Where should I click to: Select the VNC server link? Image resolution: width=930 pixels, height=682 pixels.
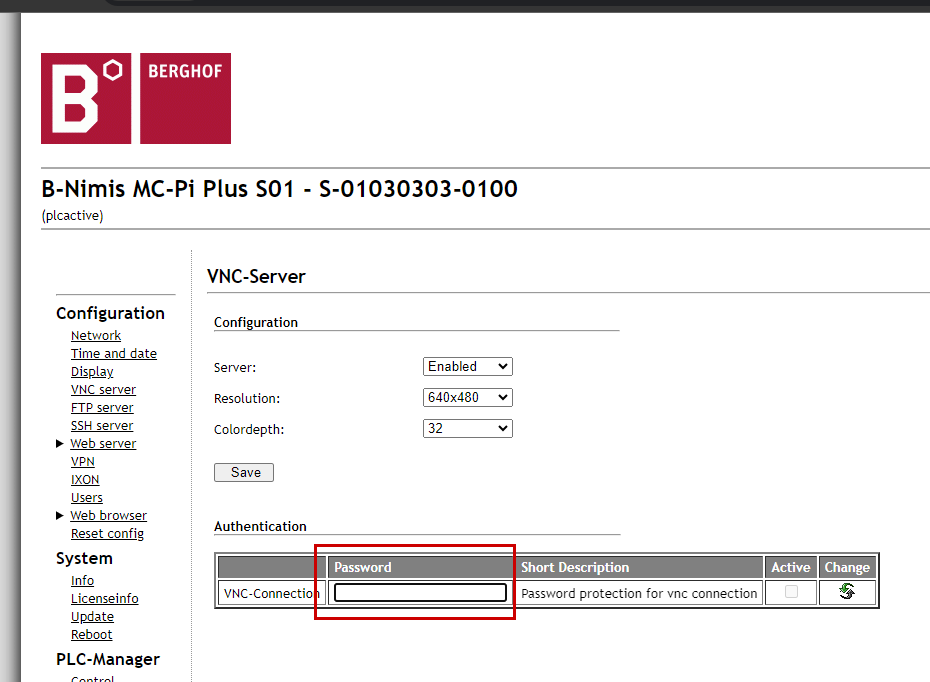[x=103, y=390]
